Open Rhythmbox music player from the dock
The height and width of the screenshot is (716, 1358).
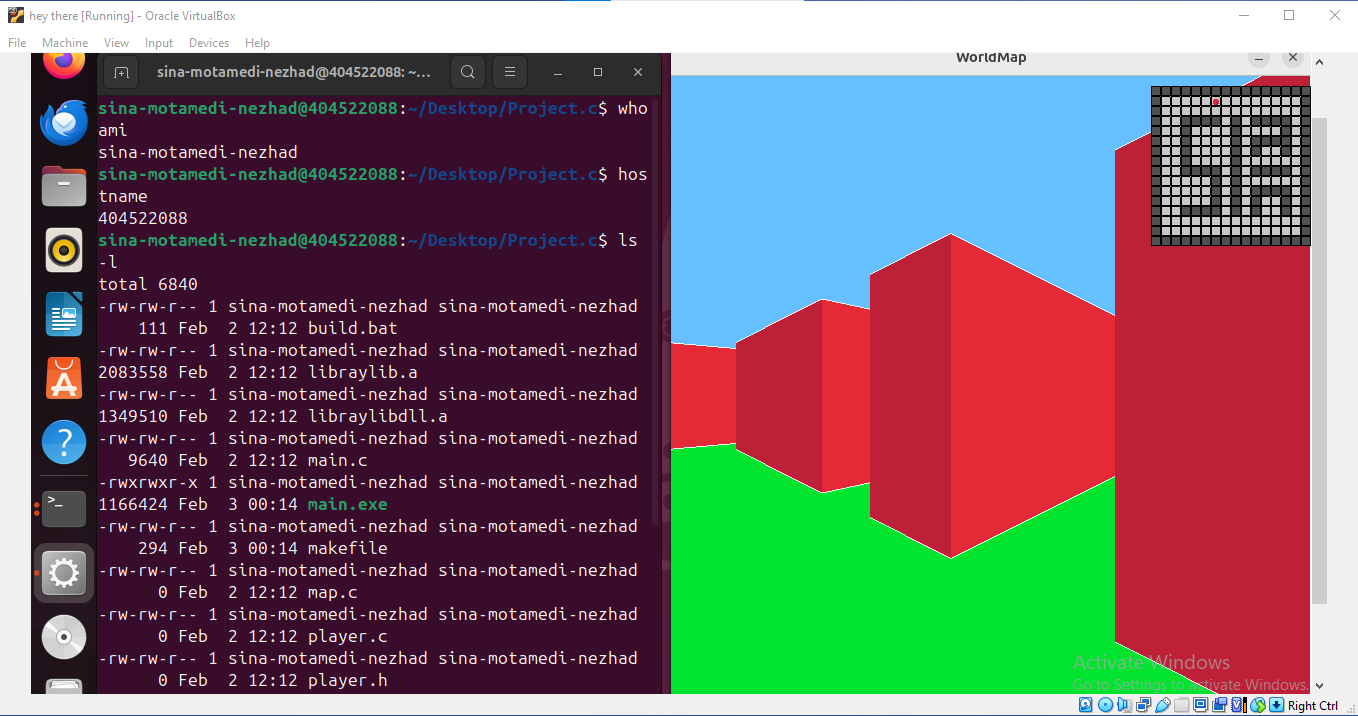click(63, 250)
